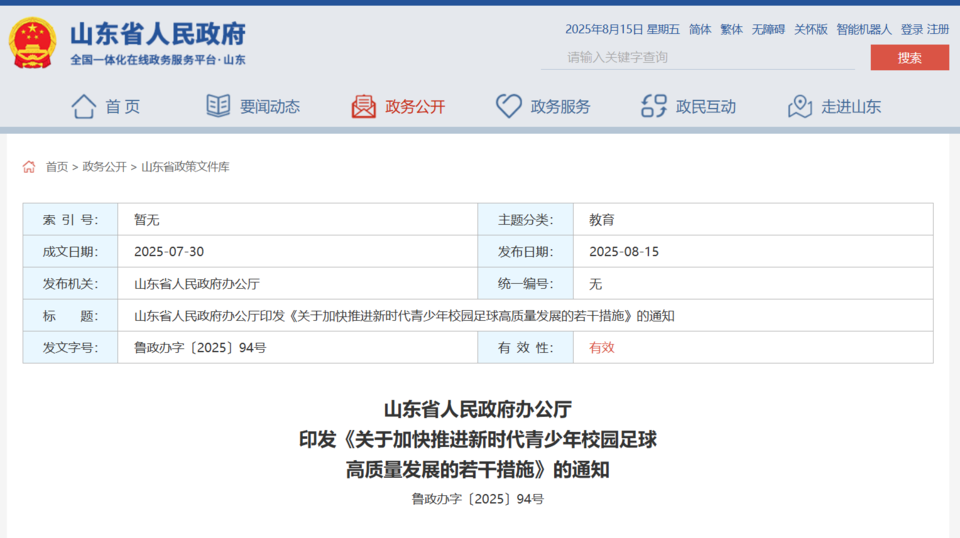This screenshot has width=960, height=538.
Task: Click the 政民互动 exchange icon
Action: point(654,106)
